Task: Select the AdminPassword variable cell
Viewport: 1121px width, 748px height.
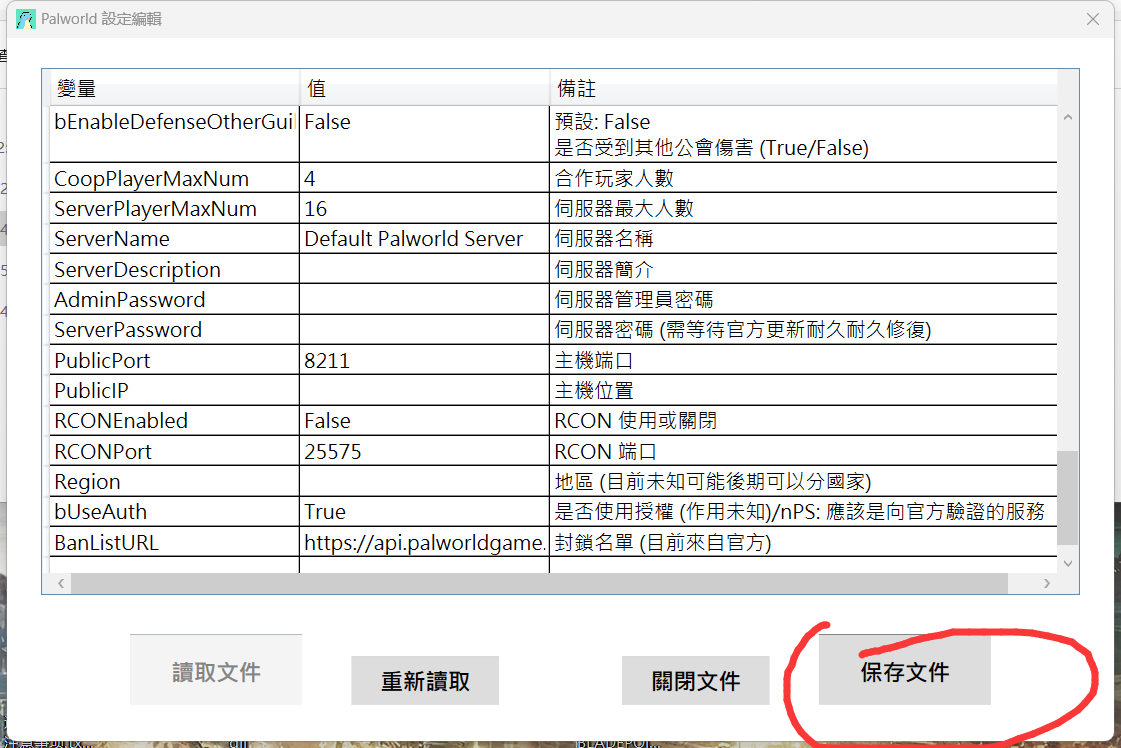Action: tap(174, 299)
